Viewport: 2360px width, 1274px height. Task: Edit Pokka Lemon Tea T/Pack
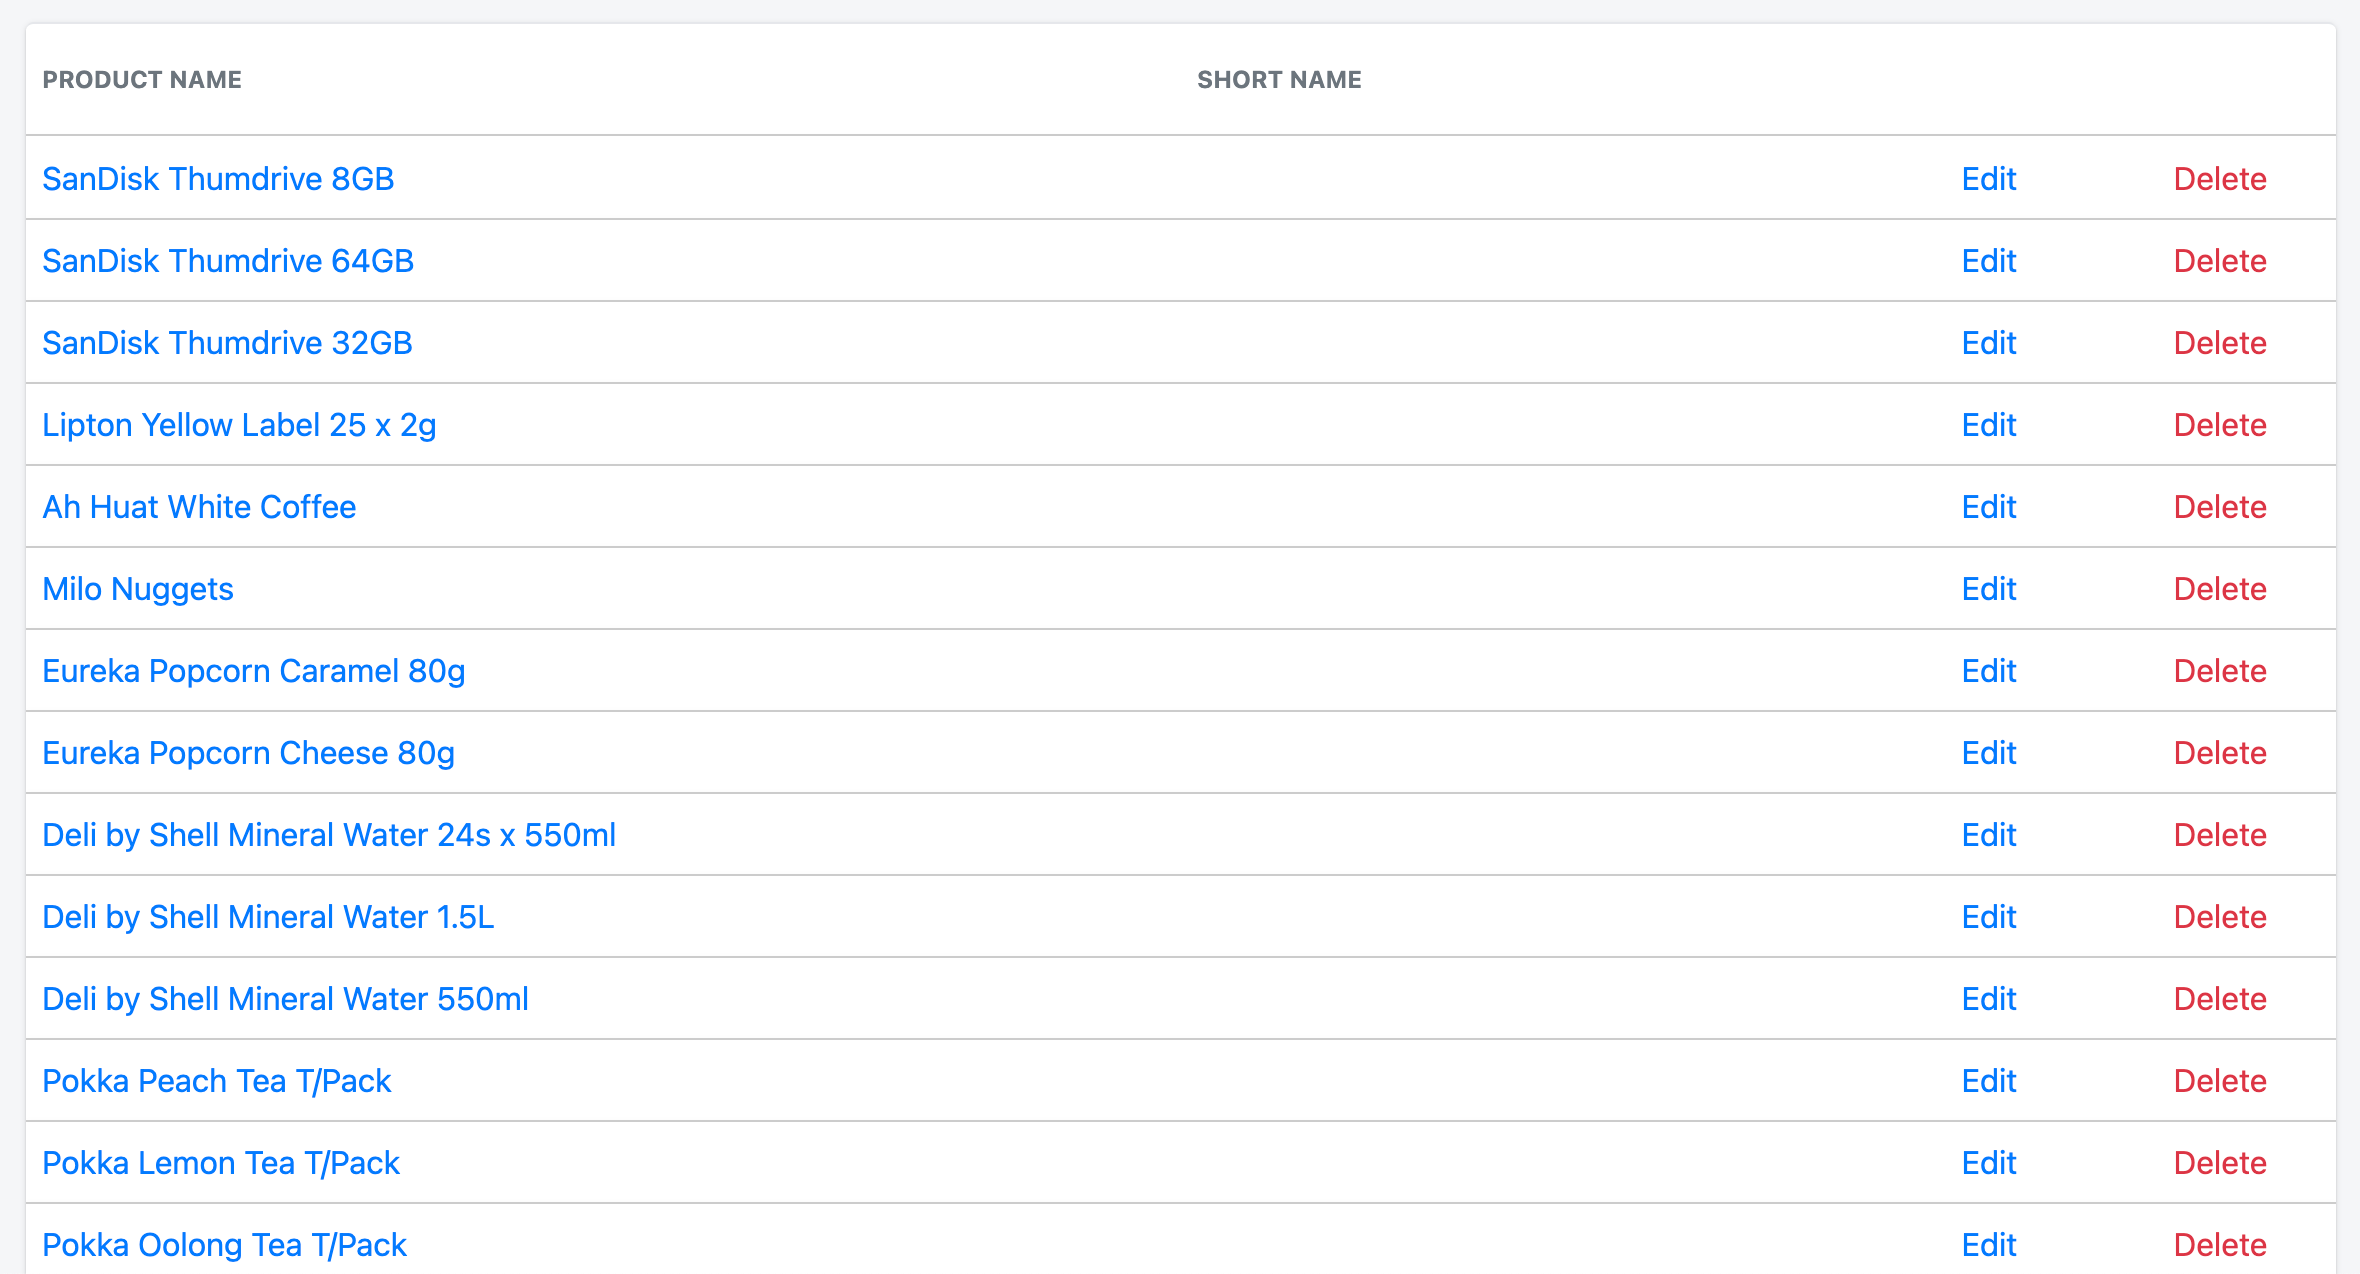point(1988,1163)
